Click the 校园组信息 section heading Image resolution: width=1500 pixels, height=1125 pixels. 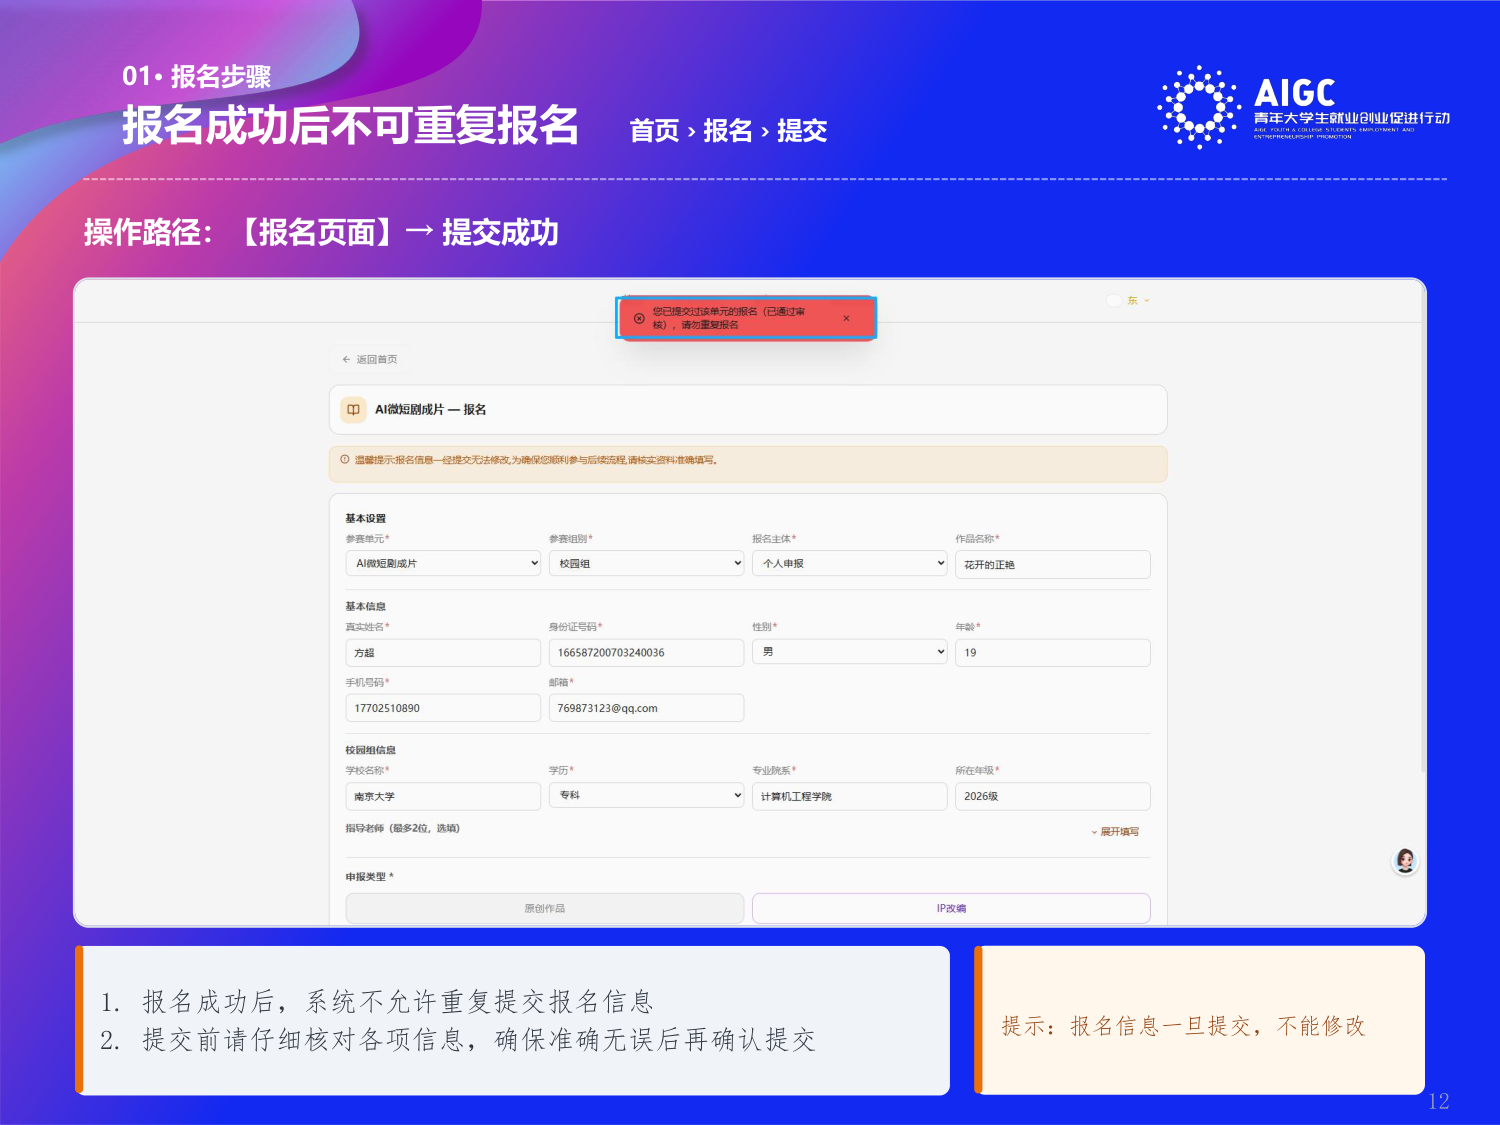[x=371, y=750]
